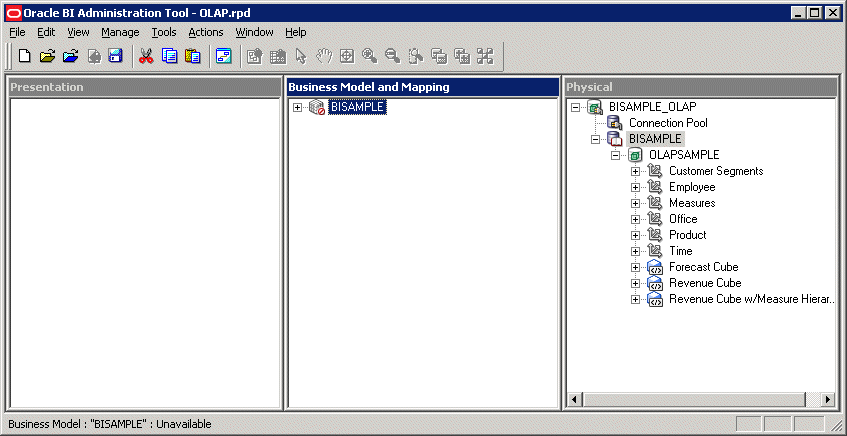
Task: Open the Window menu
Action: click(x=254, y=32)
